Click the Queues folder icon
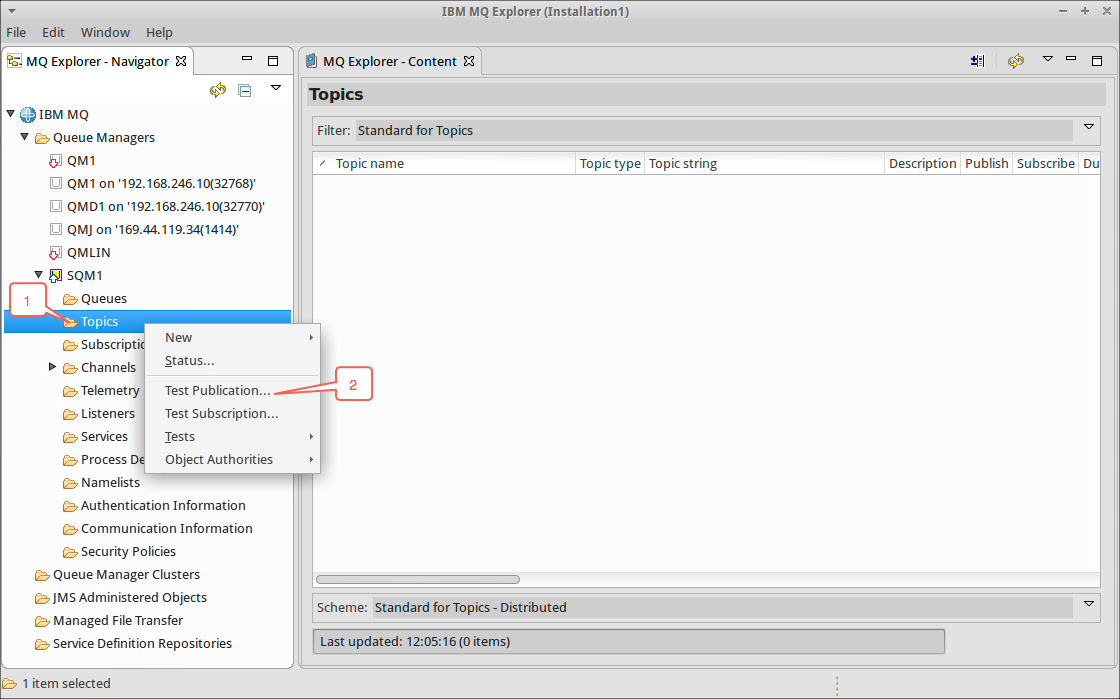The height and width of the screenshot is (699, 1120). click(x=70, y=299)
